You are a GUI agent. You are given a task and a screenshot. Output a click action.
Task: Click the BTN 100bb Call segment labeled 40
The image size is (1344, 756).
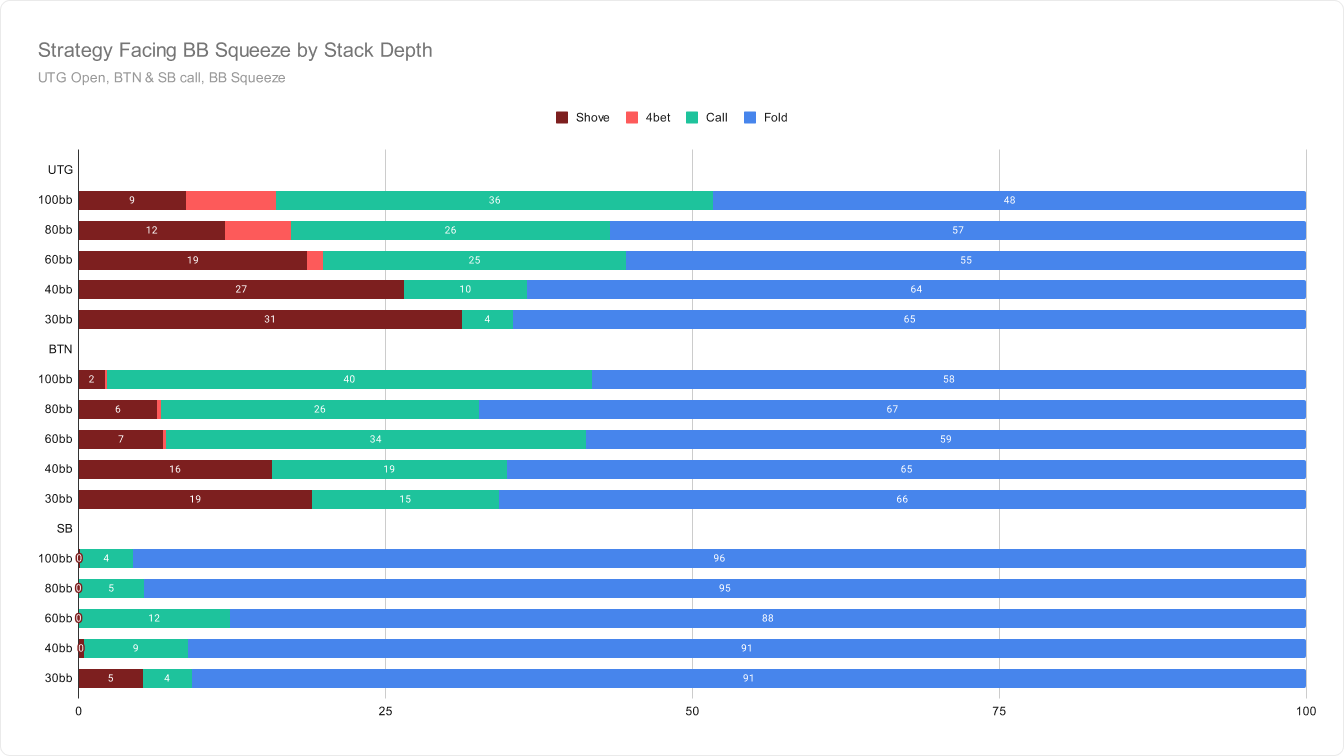click(x=349, y=380)
